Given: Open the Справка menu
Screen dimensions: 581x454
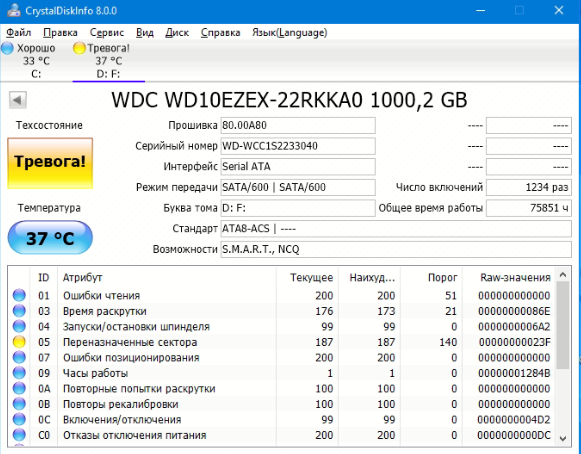Looking at the screenshot, I should (220, 33).
